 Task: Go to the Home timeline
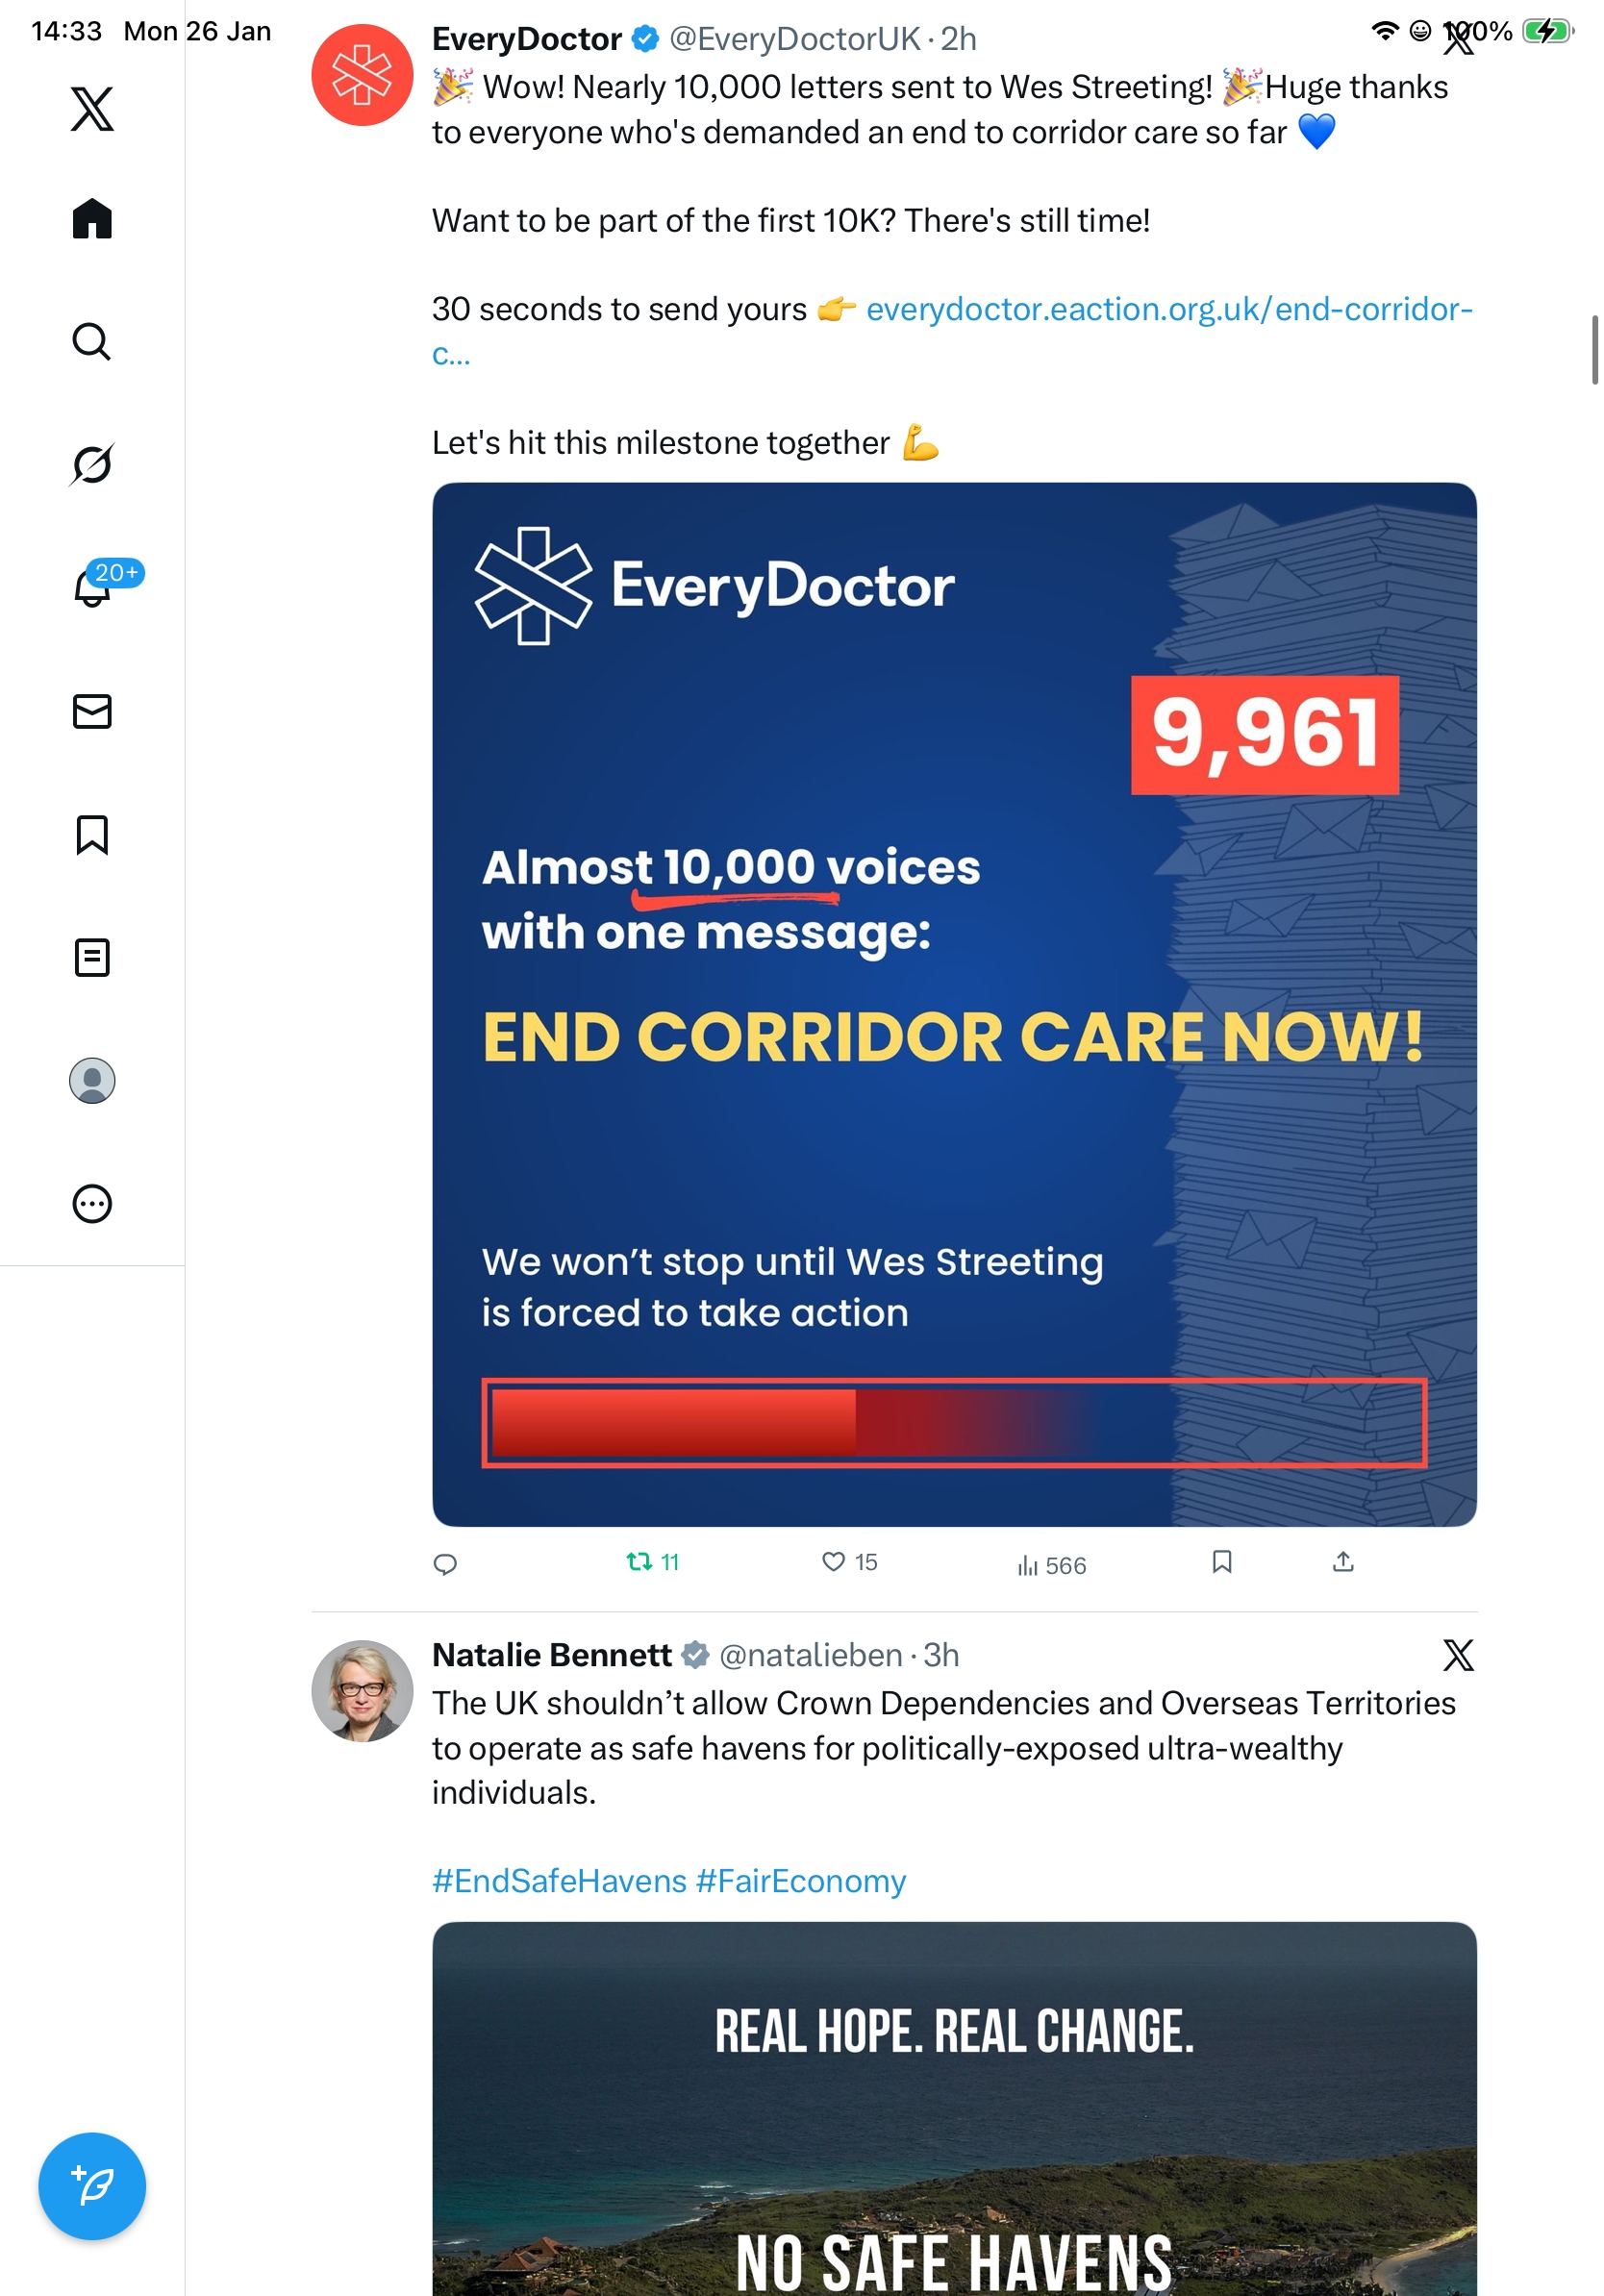[x=92, y=219]
